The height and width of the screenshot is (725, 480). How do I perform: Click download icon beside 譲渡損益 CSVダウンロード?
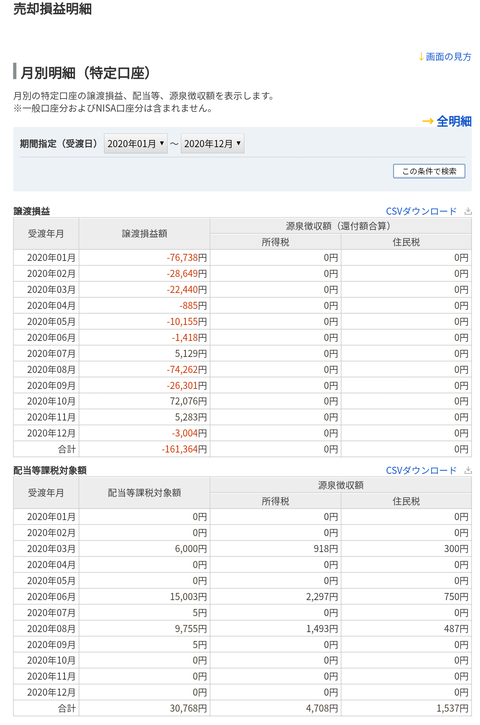(x=468, y=211)
